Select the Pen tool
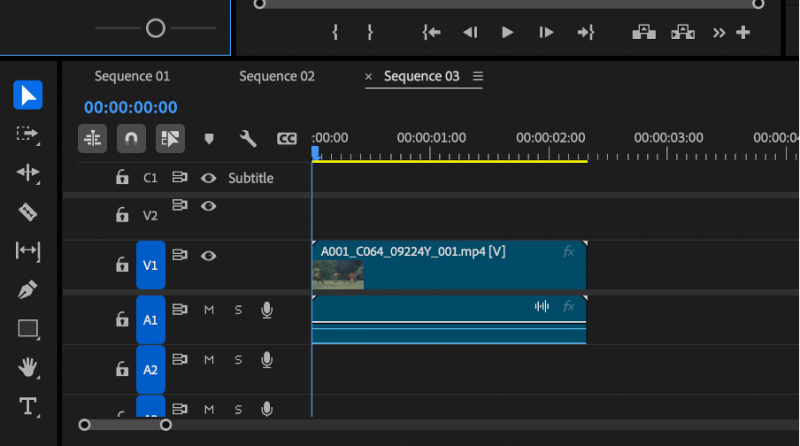The image size is (800, 446). tap(28, 289)
